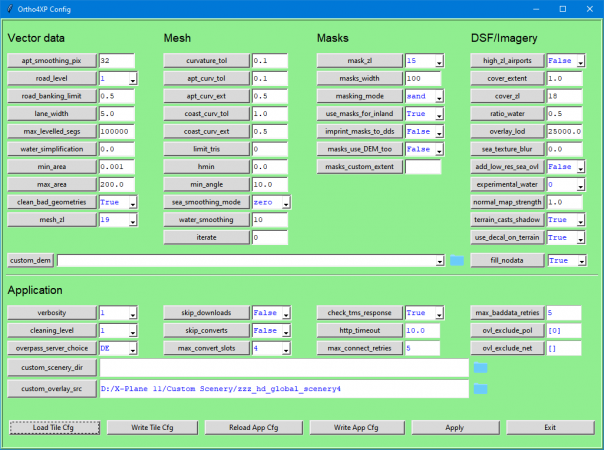604x450 pixels.
Task: Open max_convert_slots dropdown showing 4
Action: tap(286, 348)
